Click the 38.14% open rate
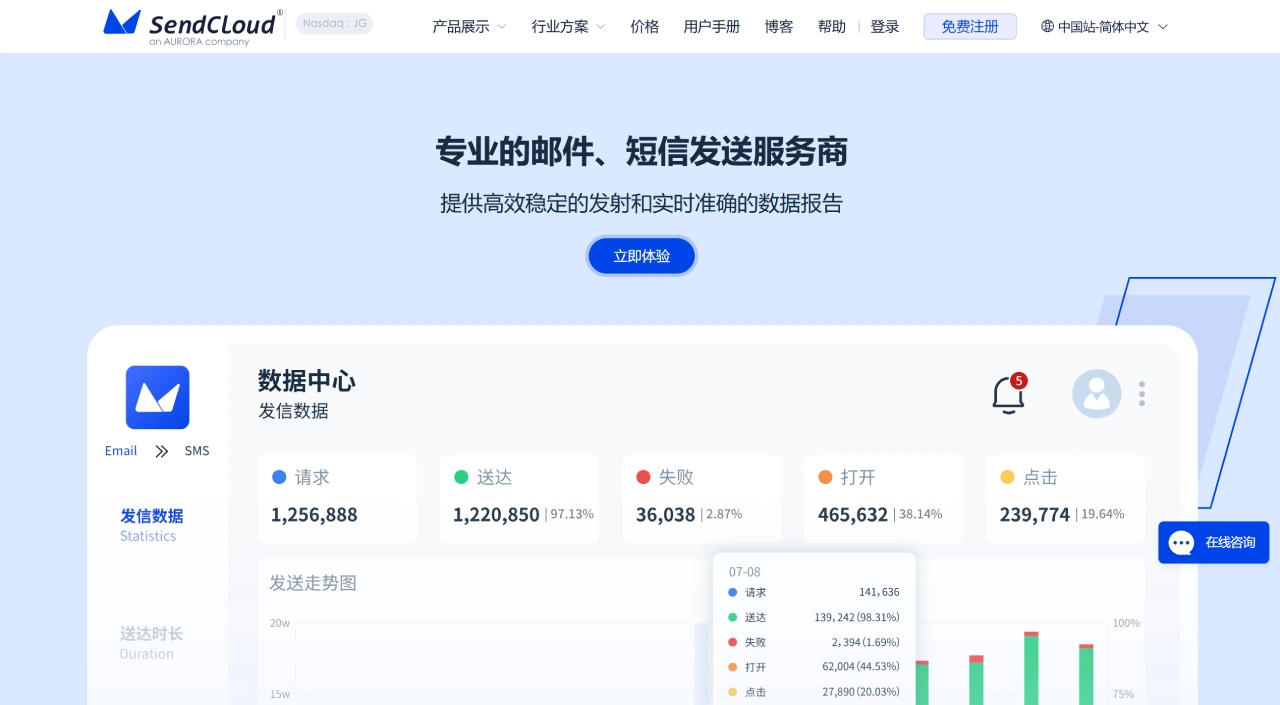 click(x=920, y=514)
